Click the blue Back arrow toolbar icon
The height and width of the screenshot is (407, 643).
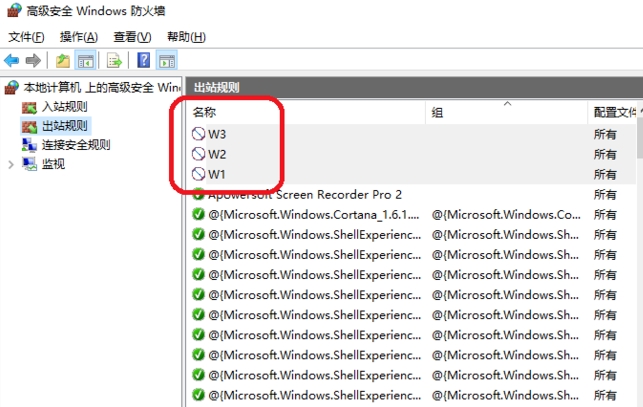click(11, 61)
